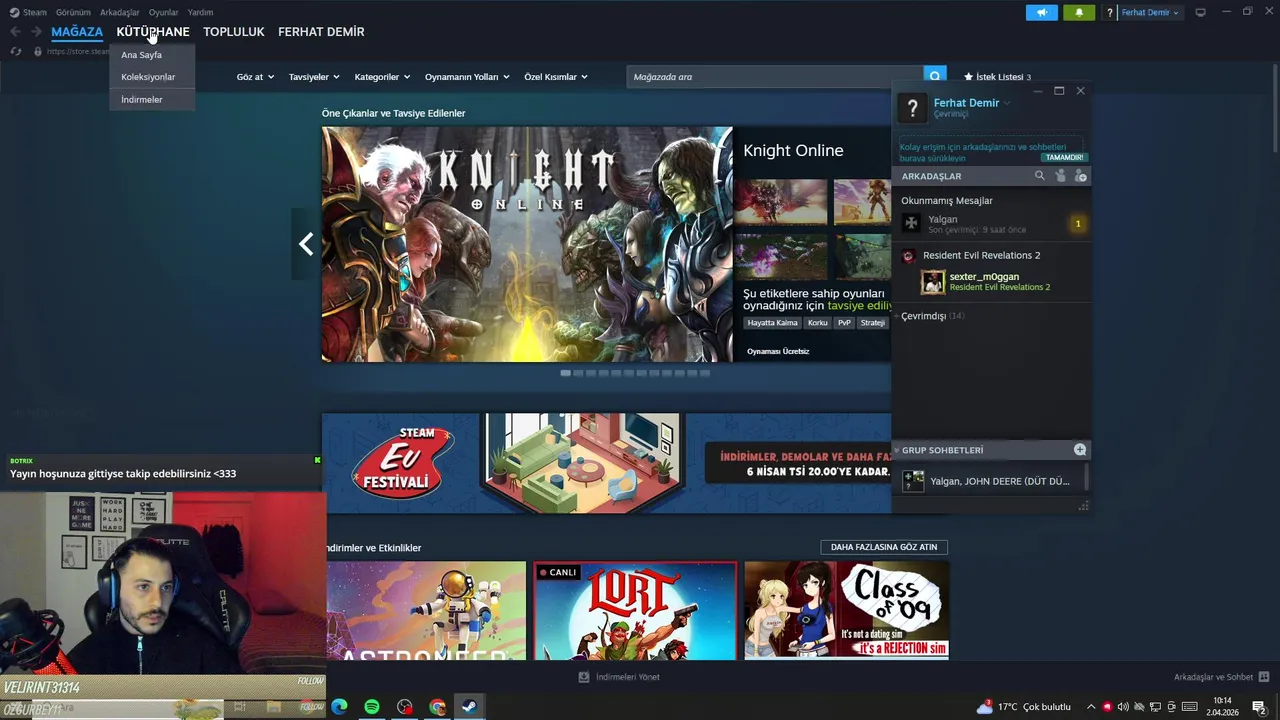This screenshot has height=720, width=1280.
Task: Open the status dropdown beside Ferhat Demir
Action: coord(1007,103)
